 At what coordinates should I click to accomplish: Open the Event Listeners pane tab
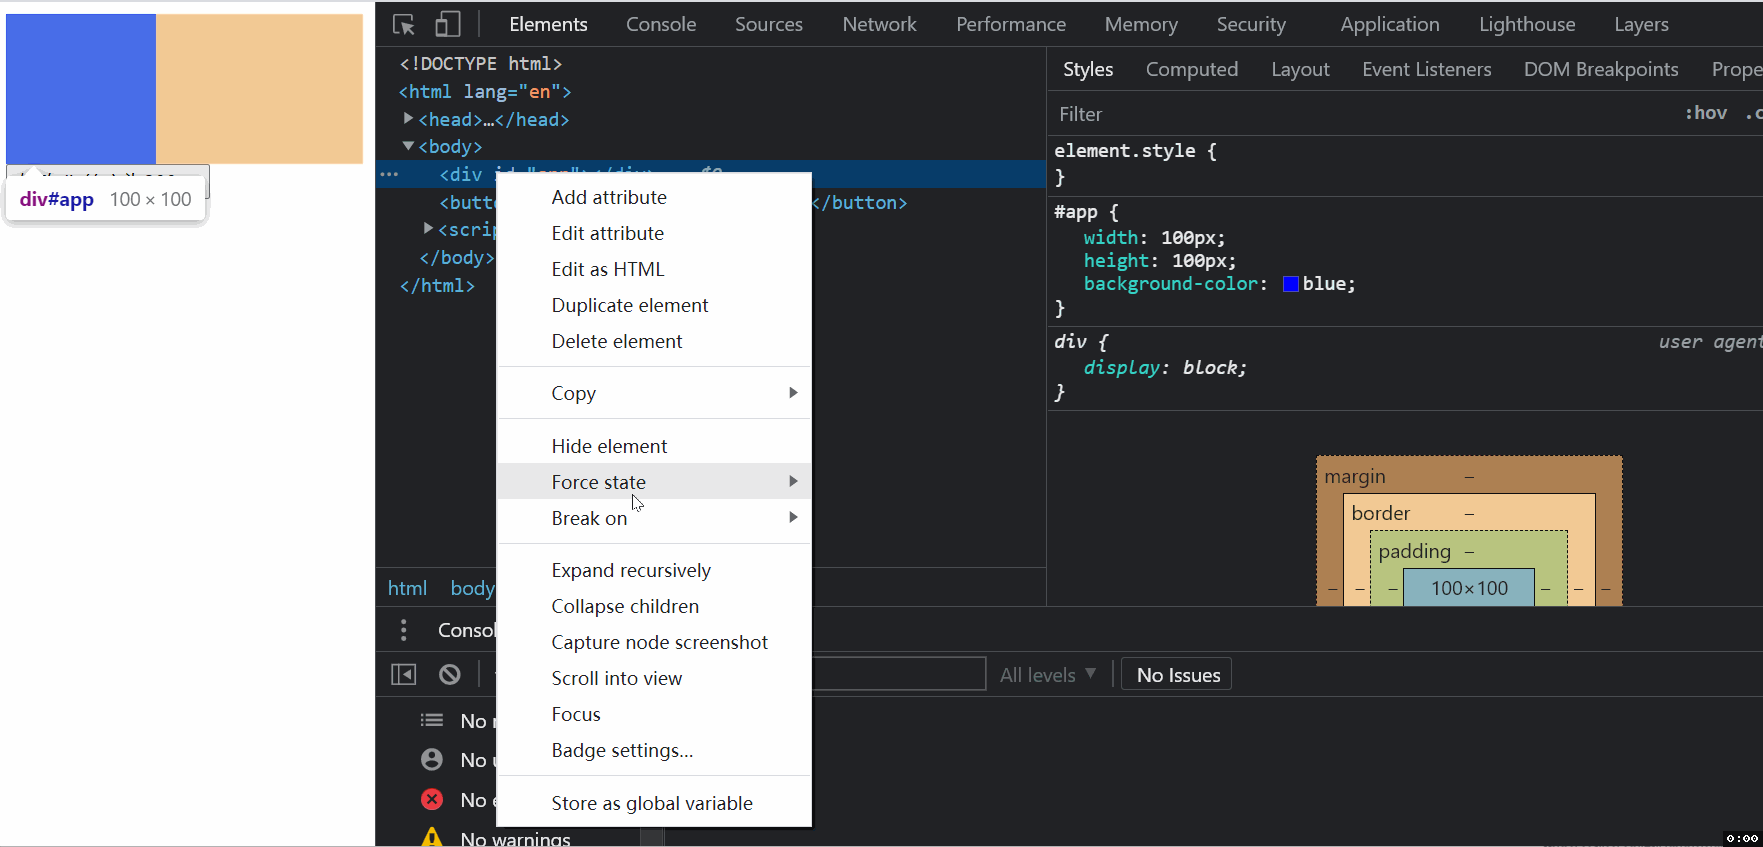click(x=1426, y=69)
